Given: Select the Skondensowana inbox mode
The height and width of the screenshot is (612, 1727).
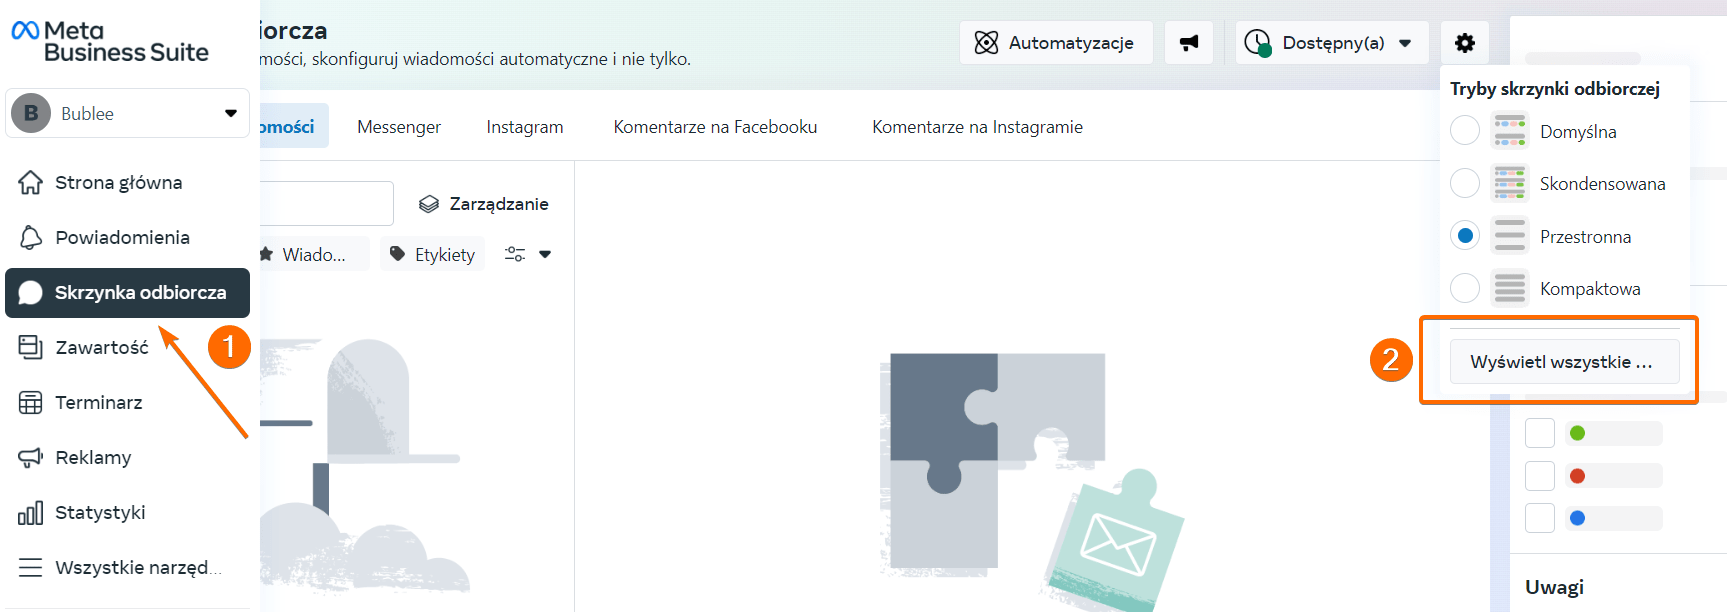Looking at the screenshot, I should [x=1465, y=183].
